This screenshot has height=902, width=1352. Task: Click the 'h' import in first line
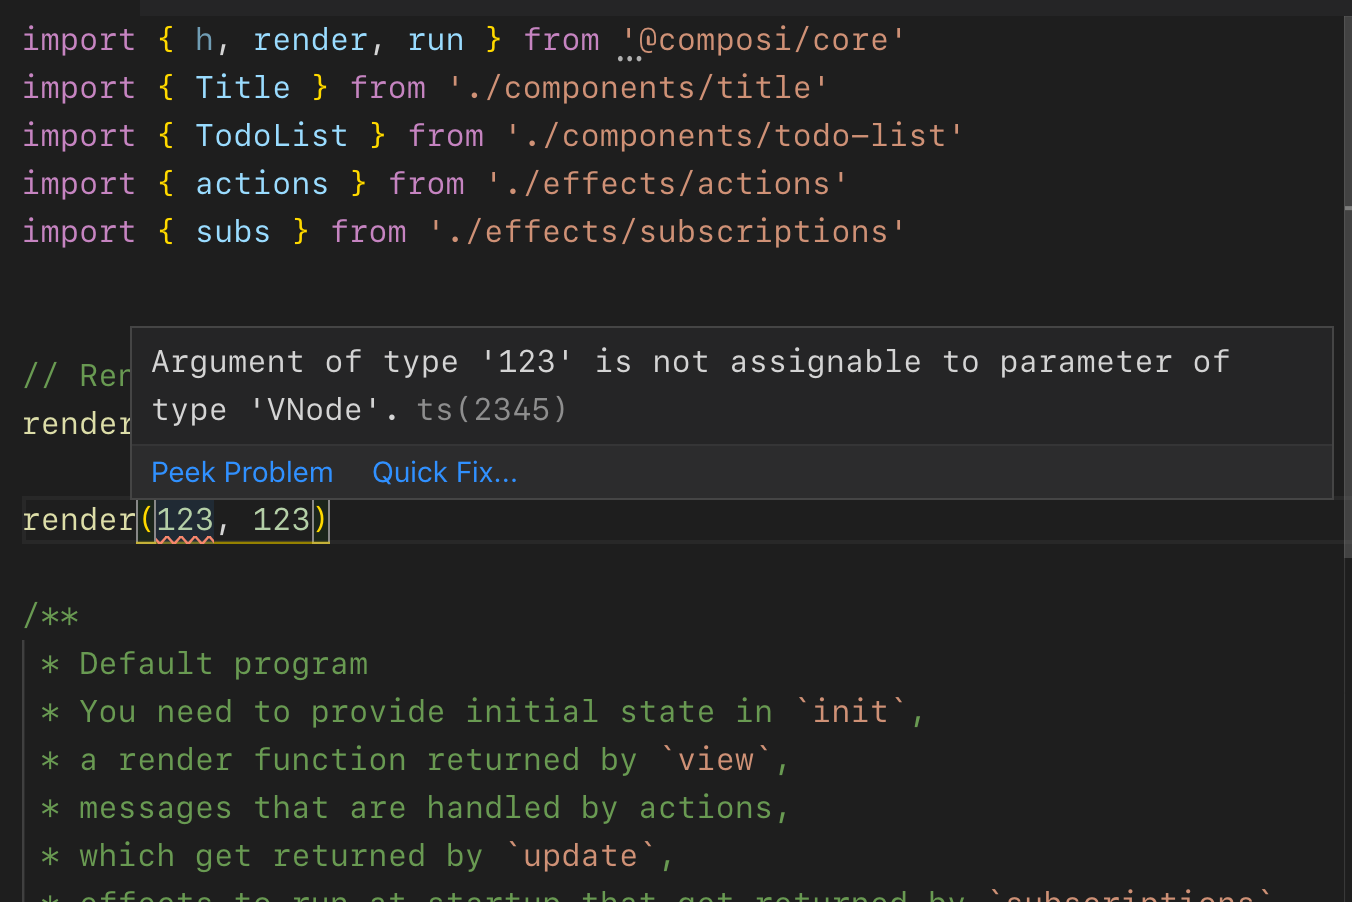[204, 40]
